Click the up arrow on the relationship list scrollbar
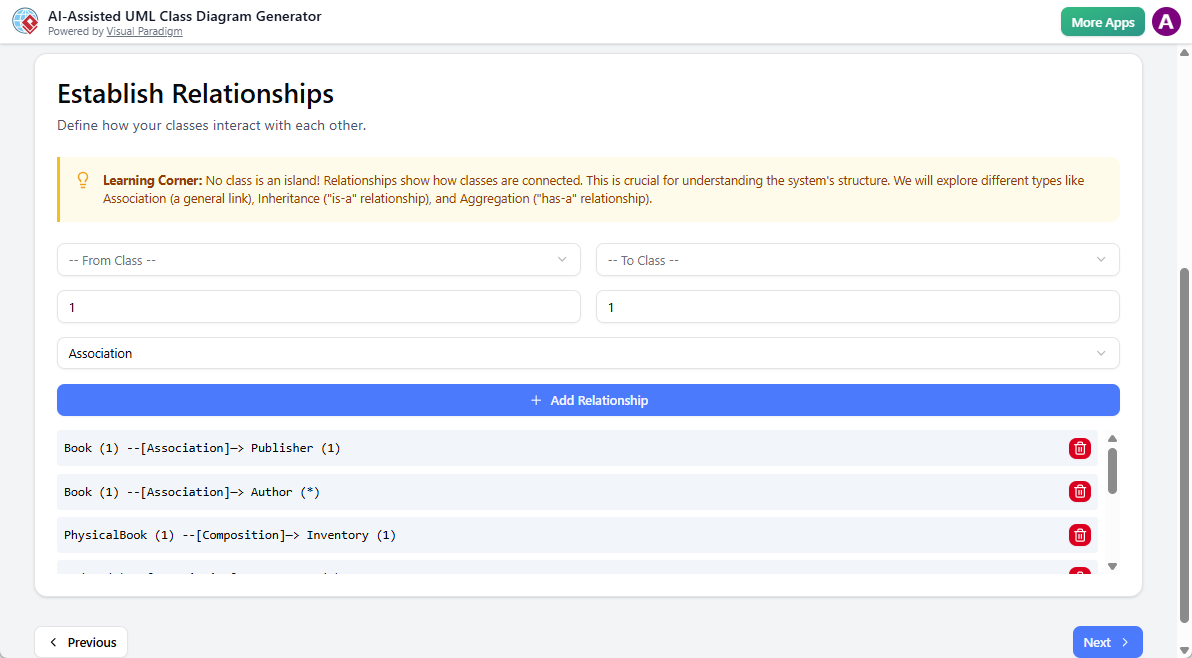This screenshot has width=1192, height=658. 1112,437
